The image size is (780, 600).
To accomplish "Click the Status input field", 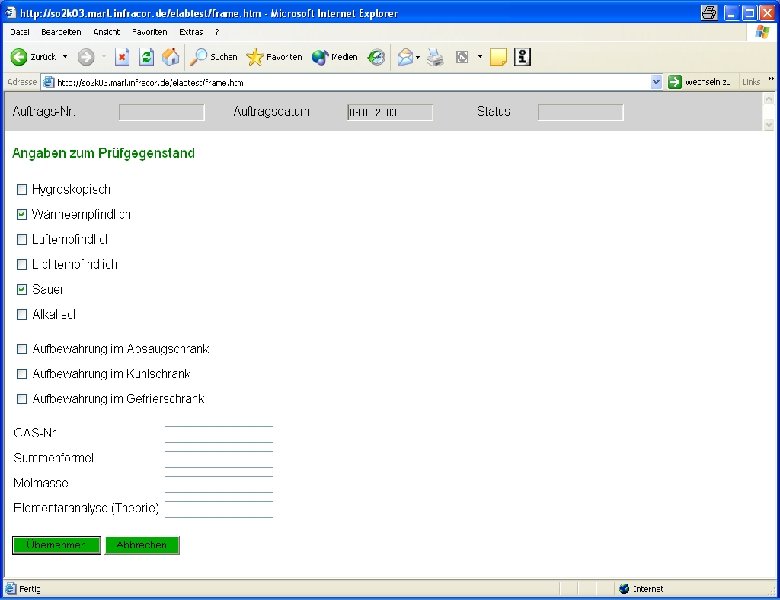I will coord(581,112).
